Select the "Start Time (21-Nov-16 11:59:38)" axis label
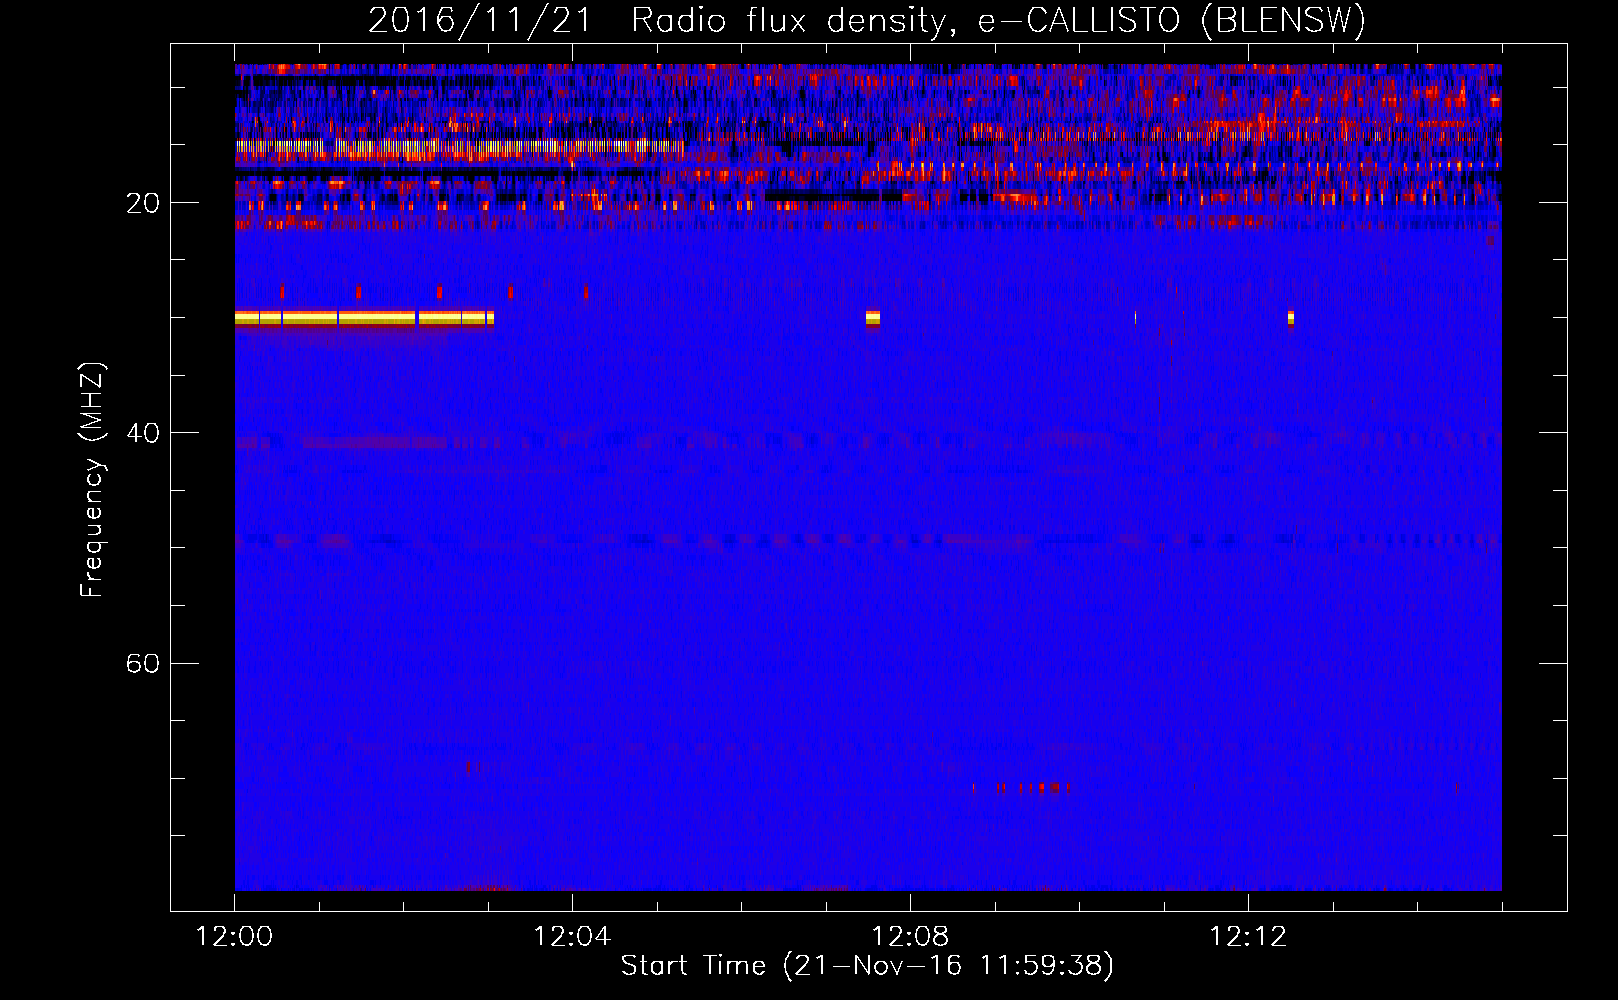 click(x=867, y=966)
